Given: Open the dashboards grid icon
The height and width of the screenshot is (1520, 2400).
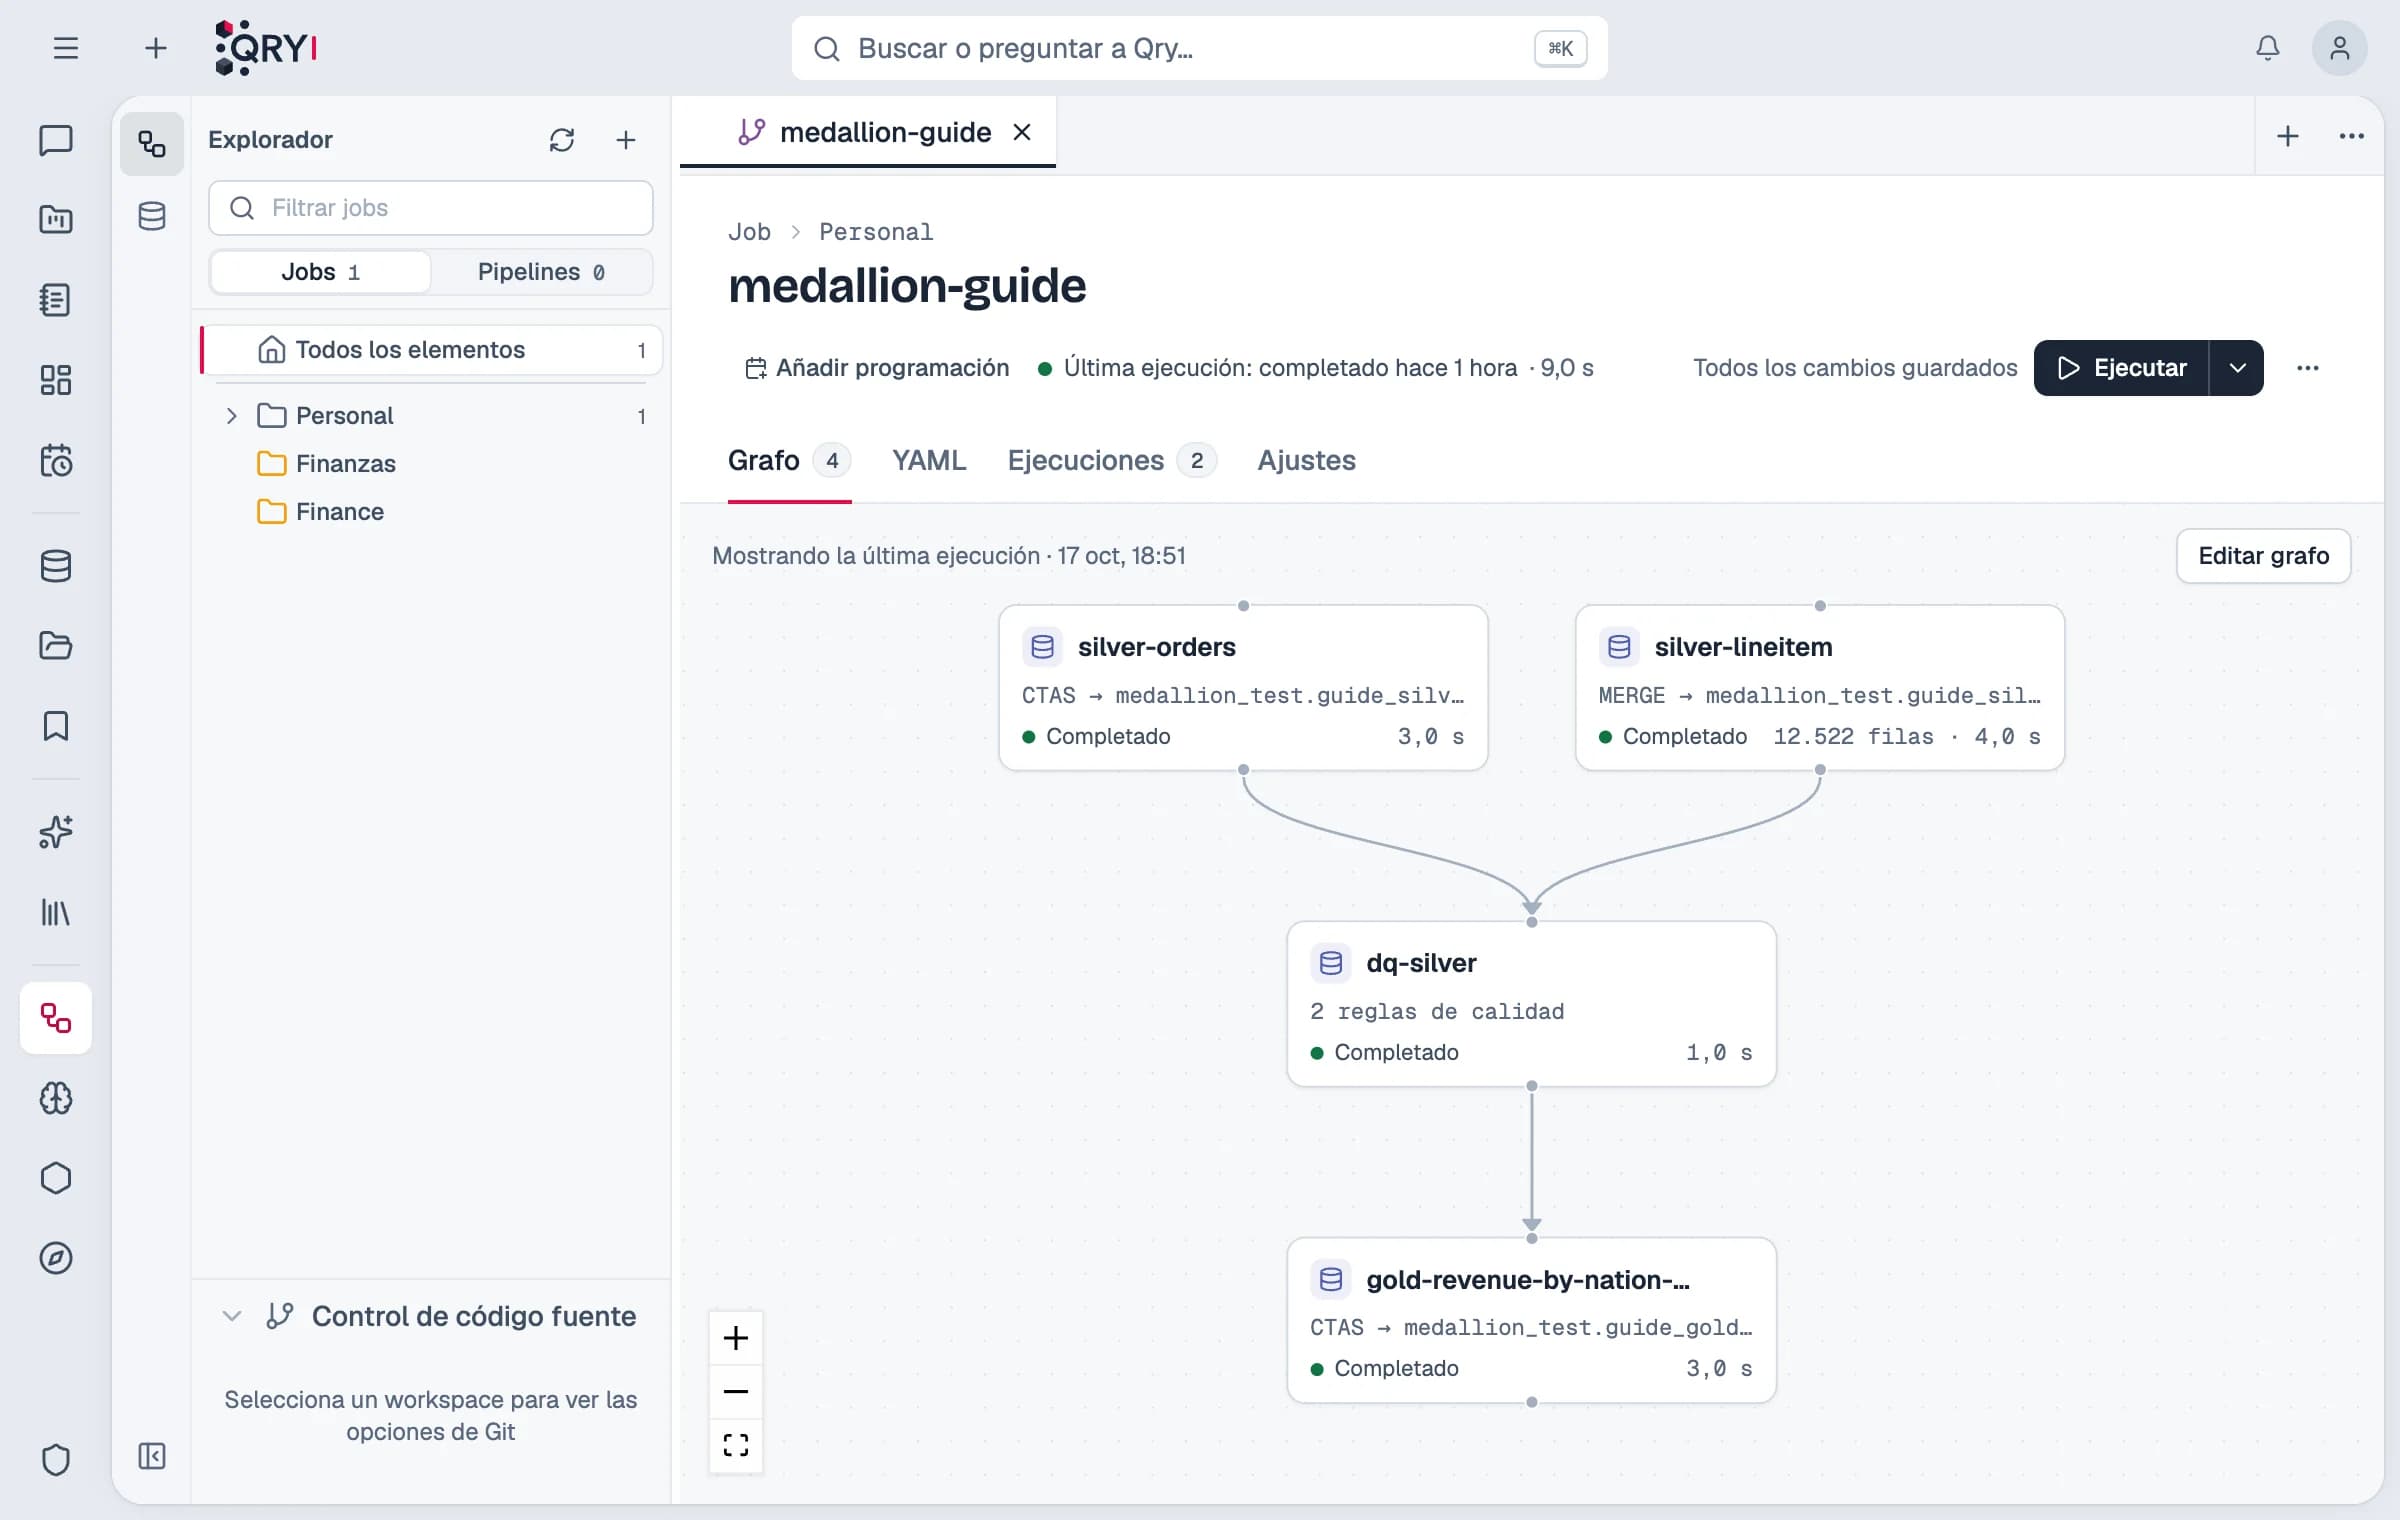Looking at the screenshot, I should (56, 380).
